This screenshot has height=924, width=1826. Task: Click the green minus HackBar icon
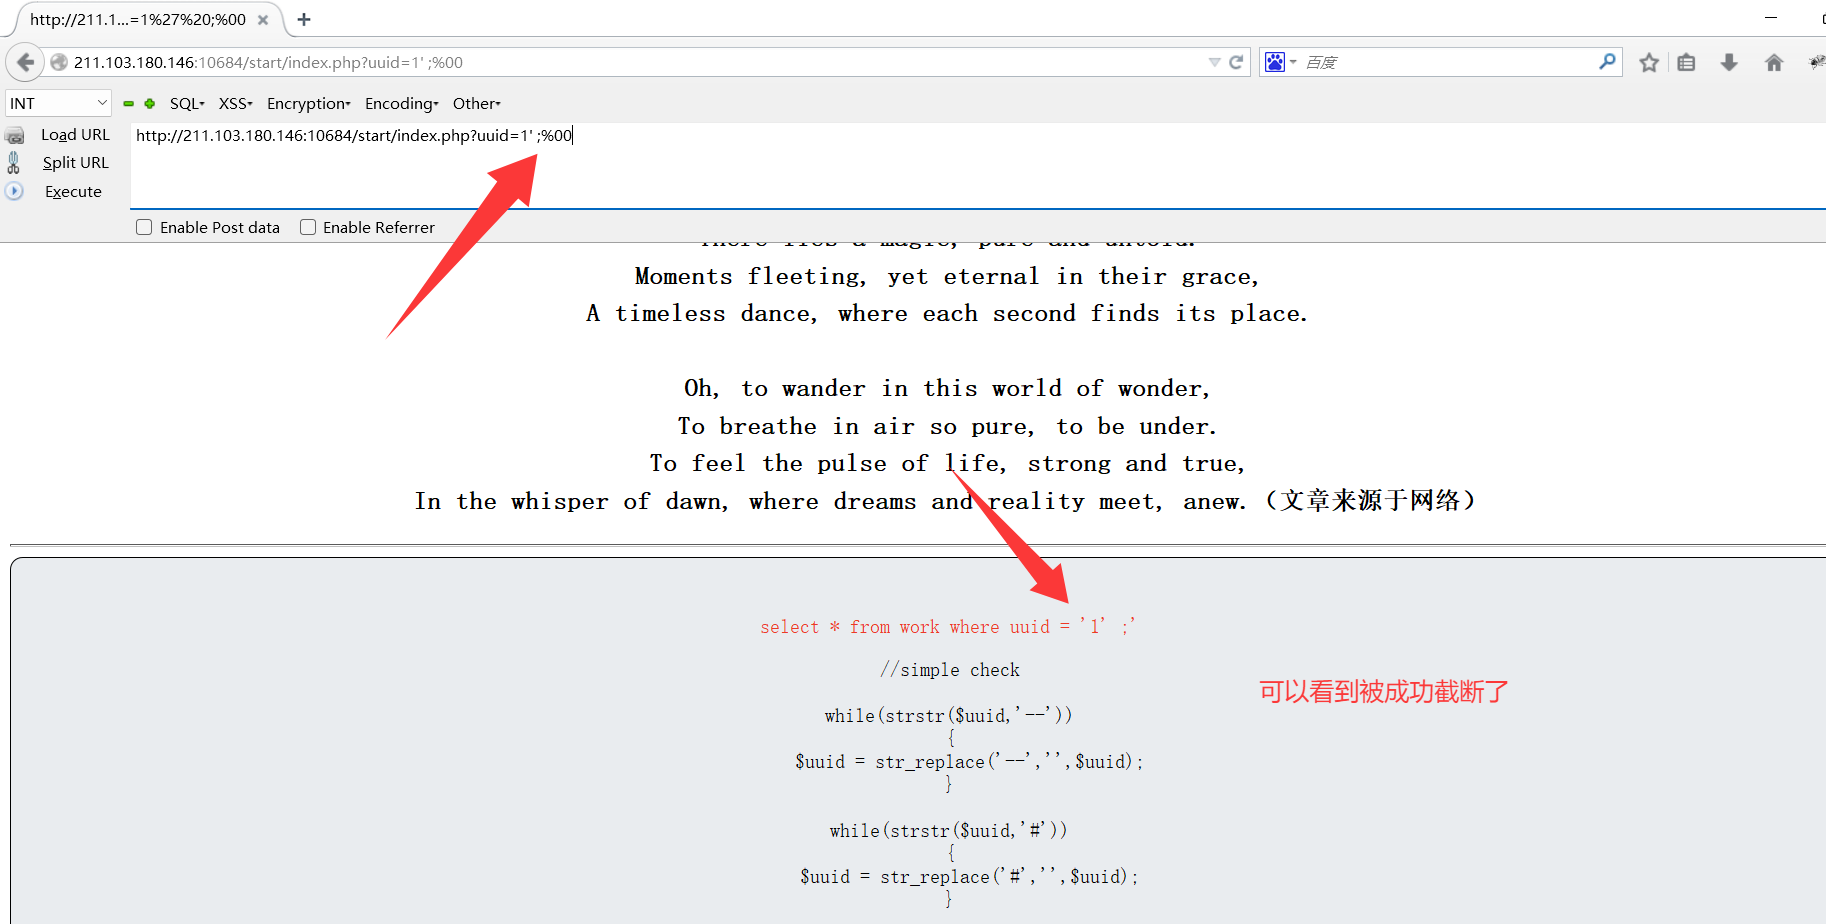128,104
